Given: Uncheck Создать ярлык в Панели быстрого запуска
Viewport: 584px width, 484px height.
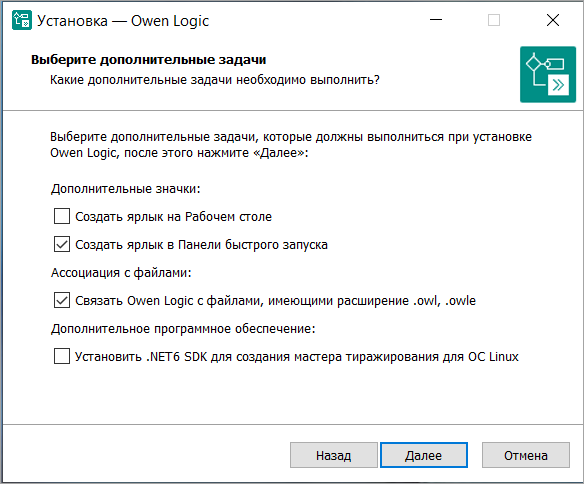Looking at the screenshot, I should 62,245.
